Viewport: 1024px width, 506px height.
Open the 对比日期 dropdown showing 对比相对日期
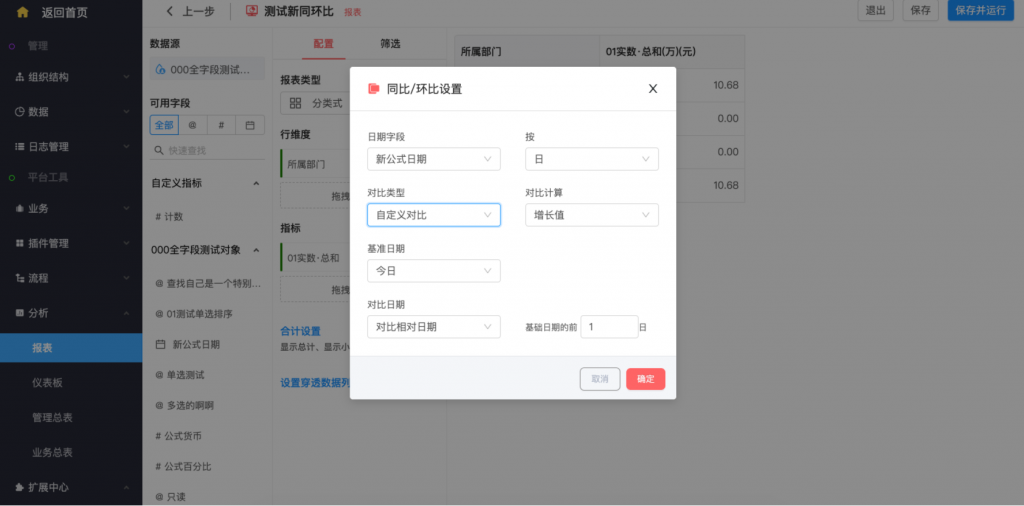(x=433, y=327)
